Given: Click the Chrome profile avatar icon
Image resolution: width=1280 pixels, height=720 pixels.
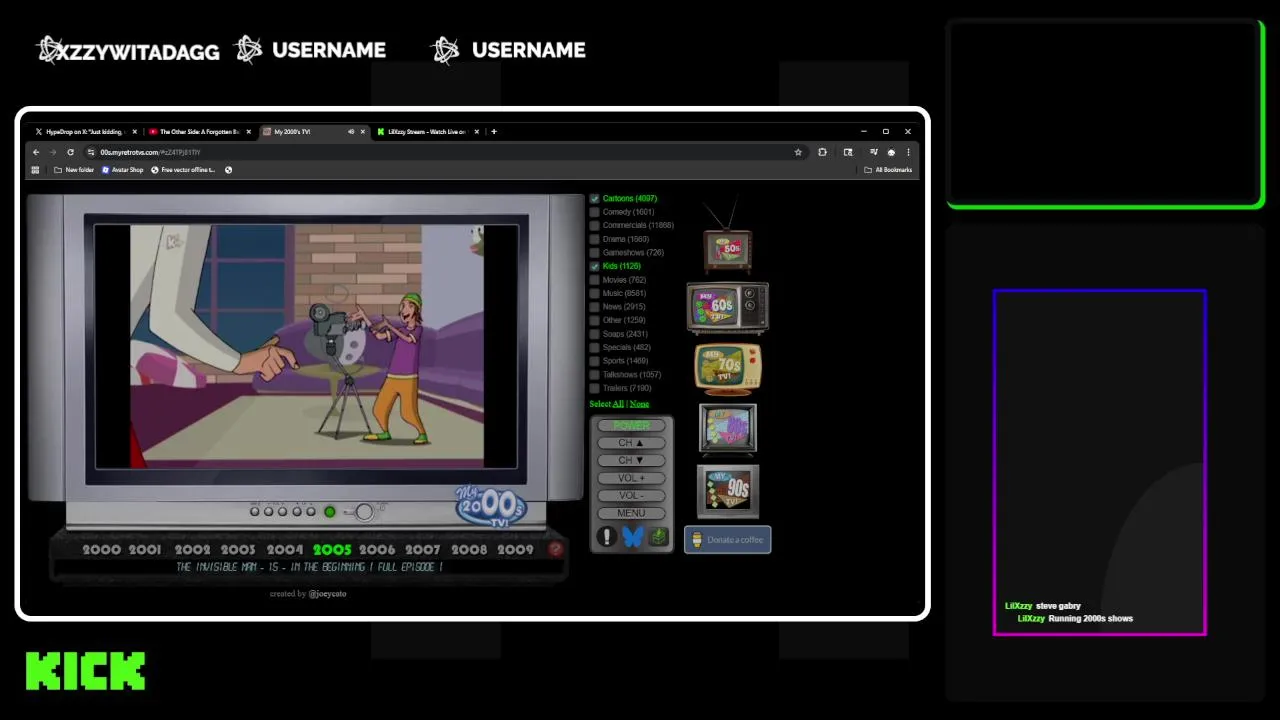Looking at the screenshot, I should coord(891,152).
